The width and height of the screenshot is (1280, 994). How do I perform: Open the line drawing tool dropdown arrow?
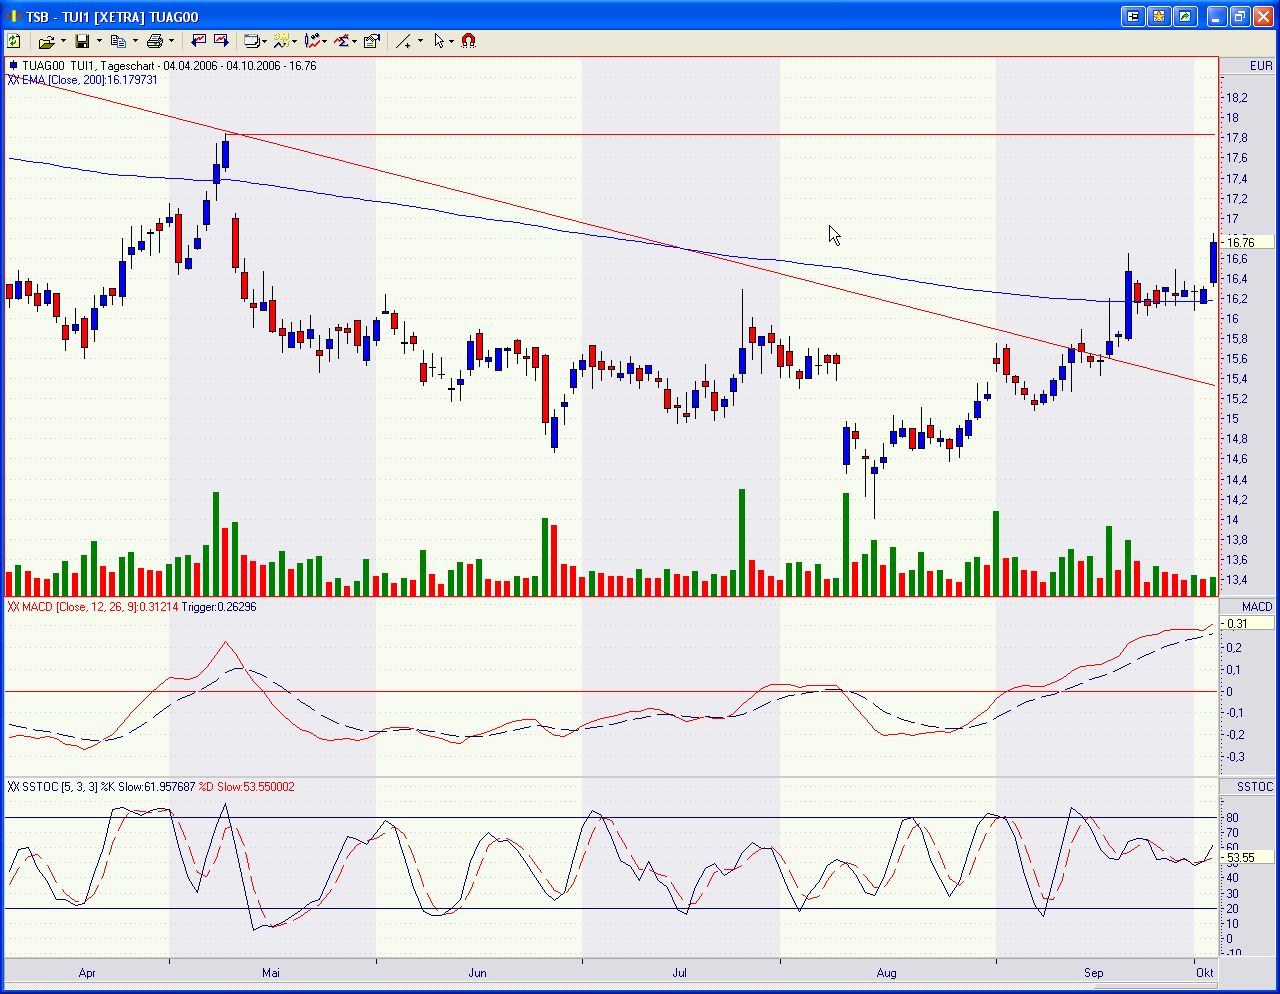[420, 41]
